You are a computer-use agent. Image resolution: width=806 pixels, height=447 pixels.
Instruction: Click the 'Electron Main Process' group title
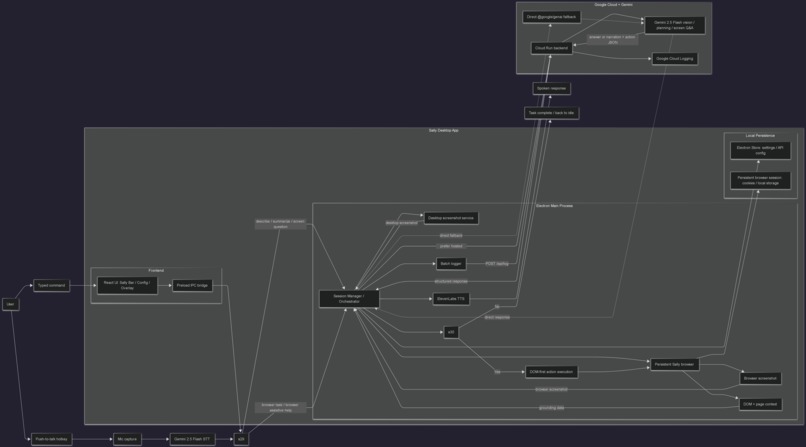pyautogui.click(x=554, y=206)
